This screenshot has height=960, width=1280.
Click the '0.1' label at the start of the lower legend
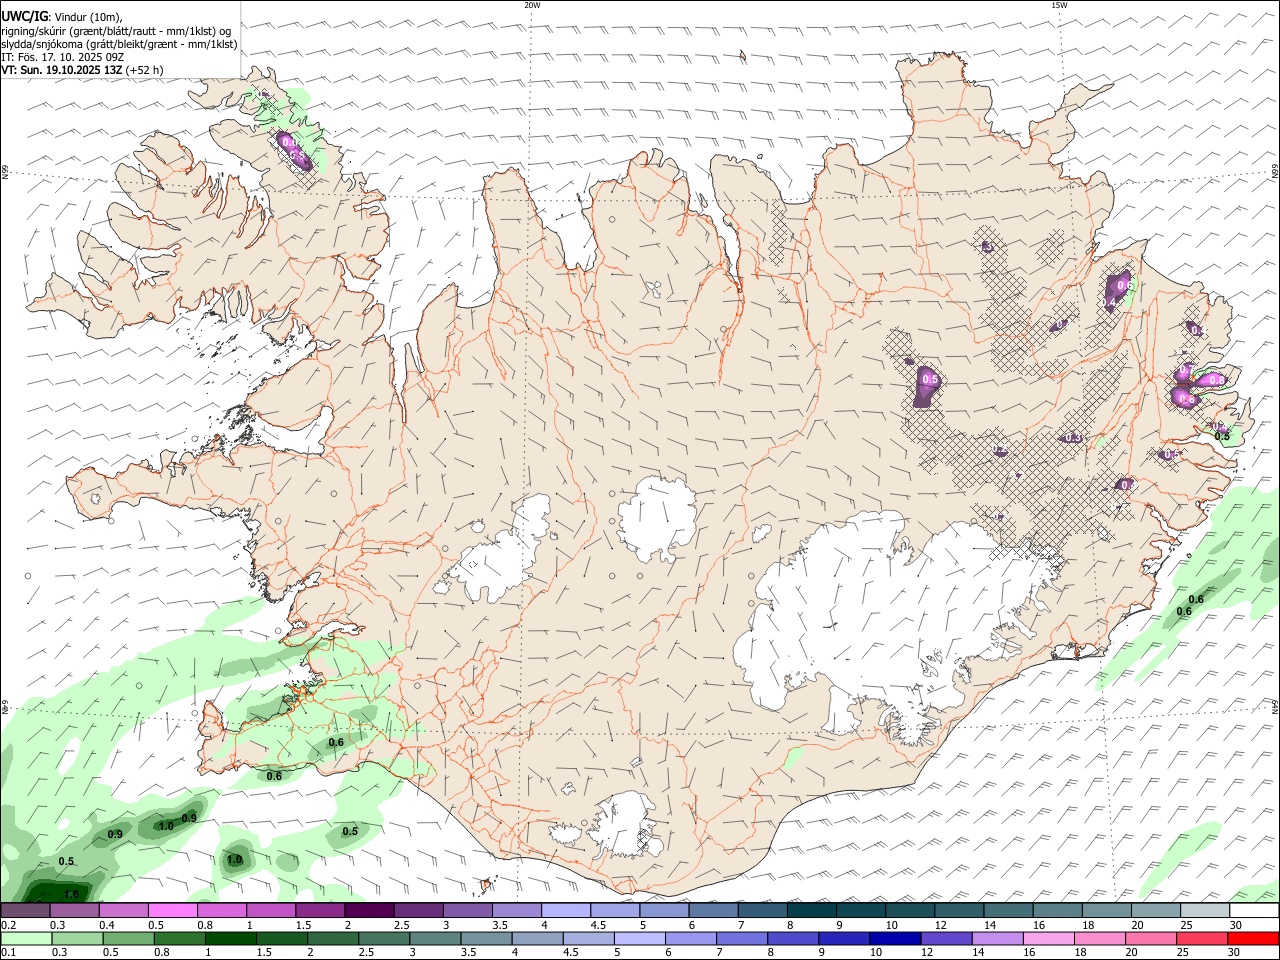point(8,953)
